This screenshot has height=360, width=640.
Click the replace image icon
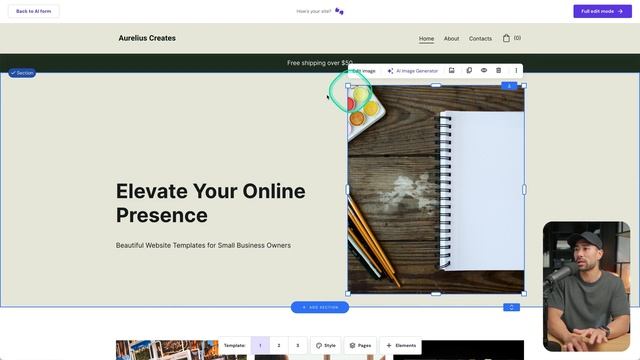tap(451, 71)
